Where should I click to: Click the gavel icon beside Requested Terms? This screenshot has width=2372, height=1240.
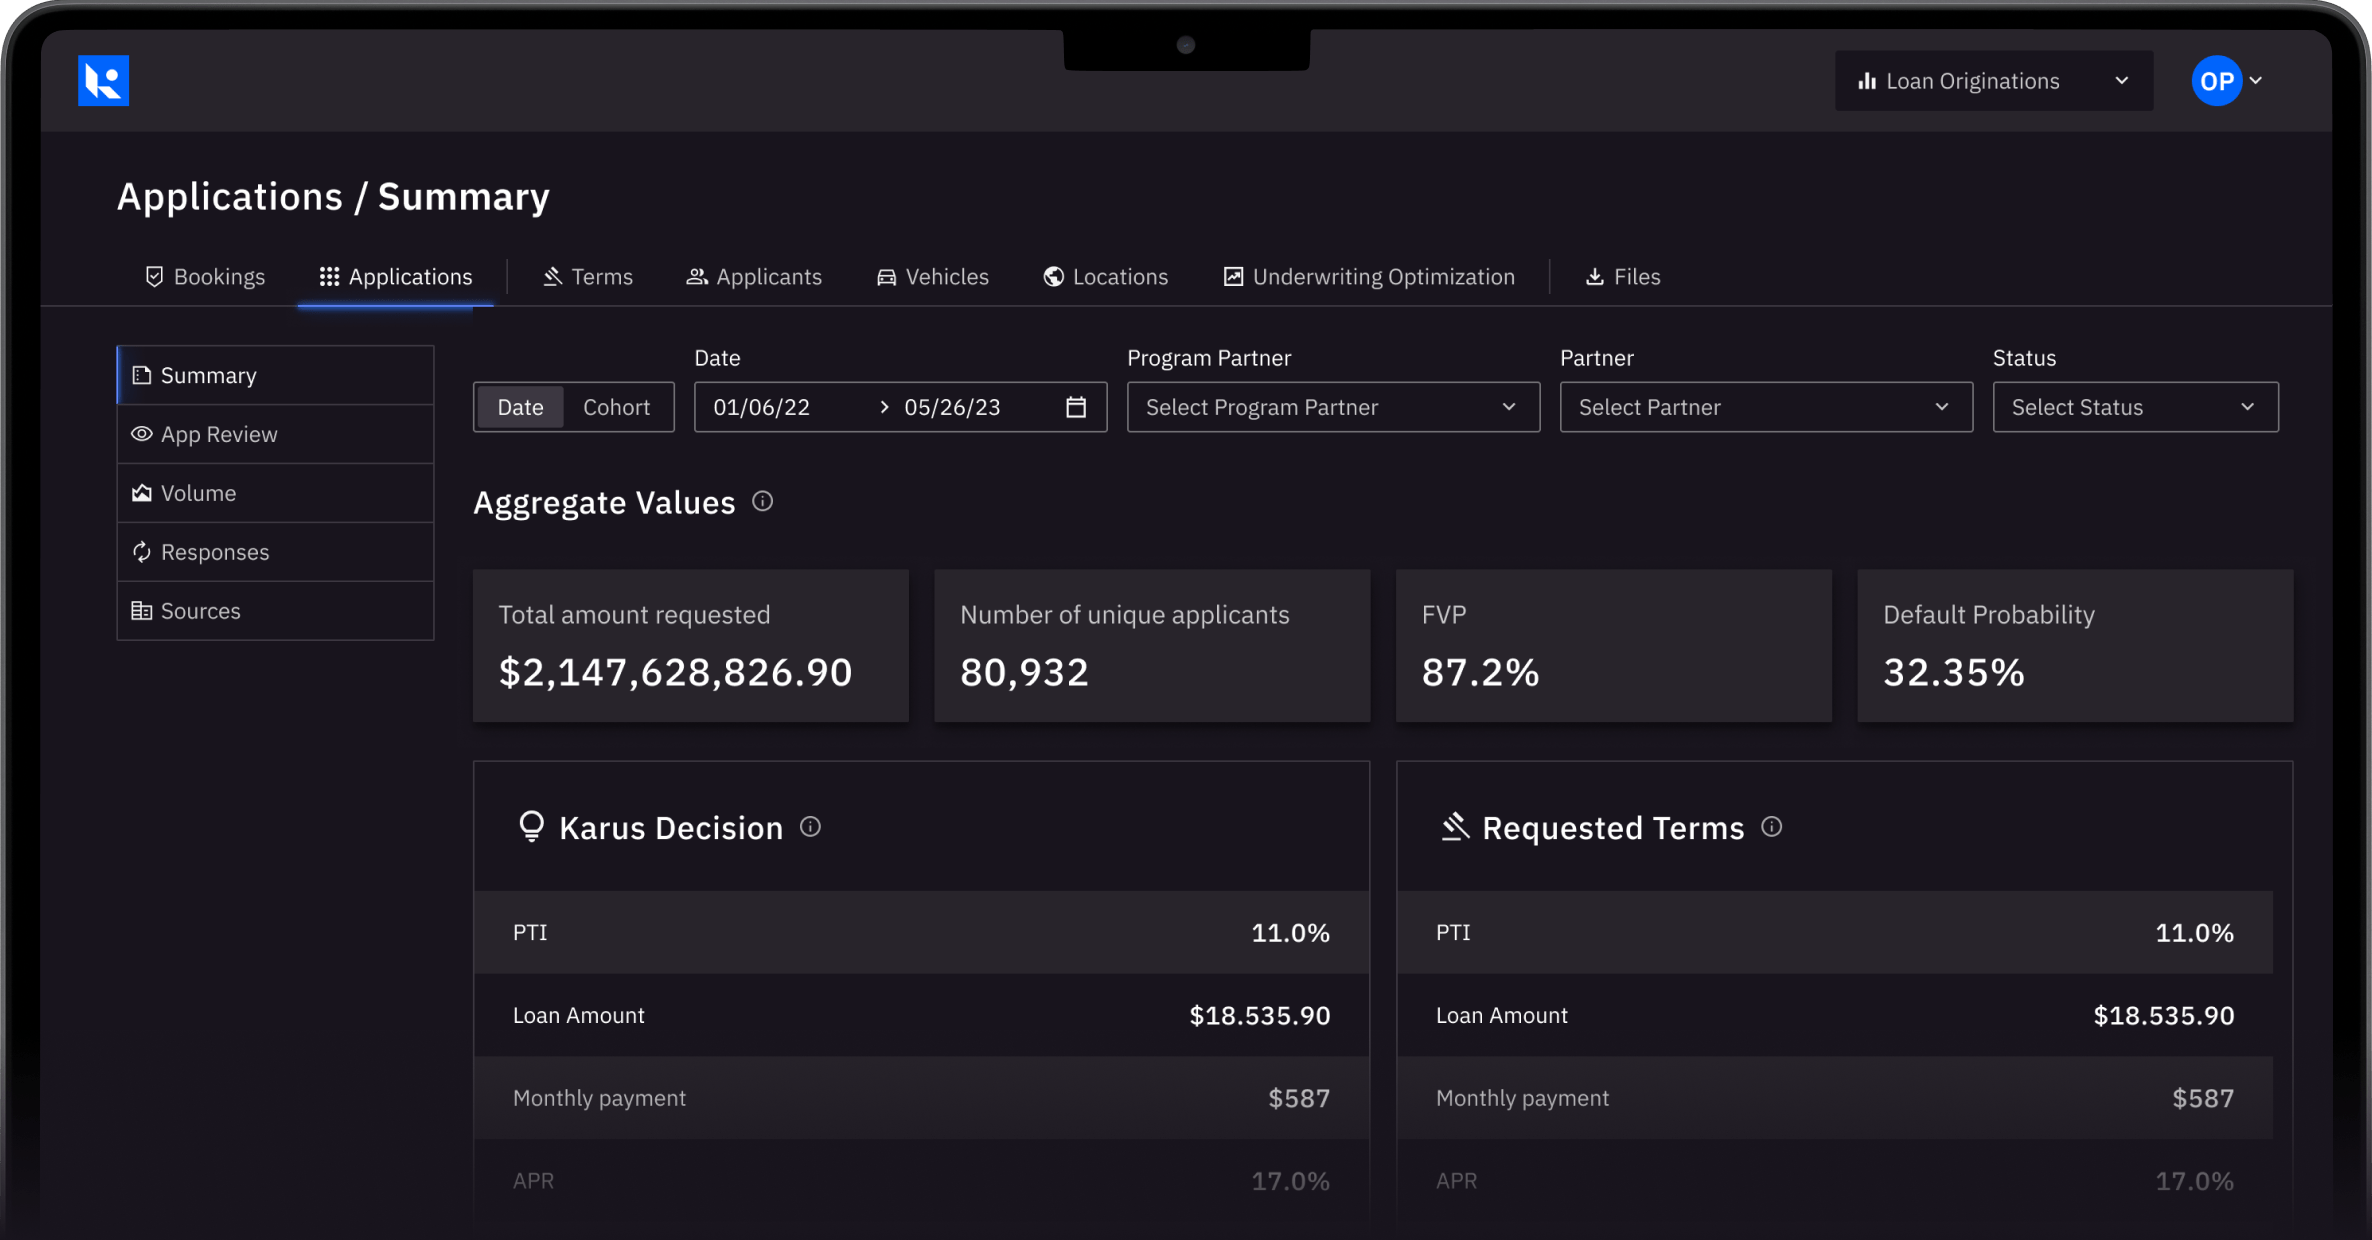(1454, 827)
